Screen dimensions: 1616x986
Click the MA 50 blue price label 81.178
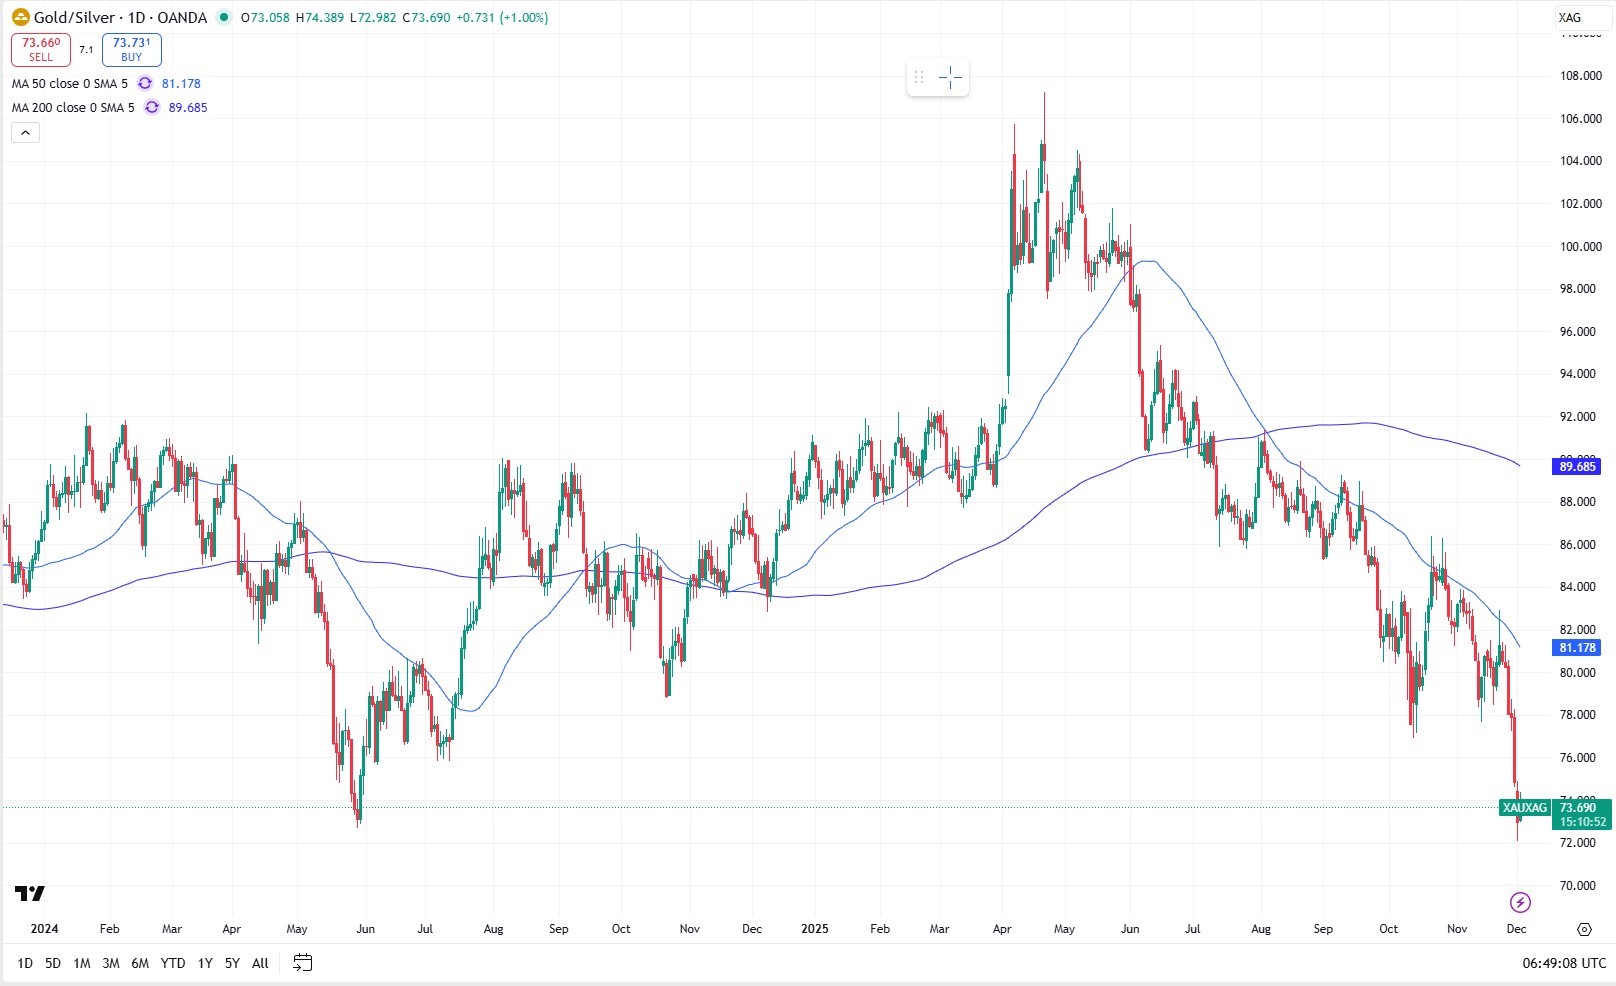(x=1577, y=648)
